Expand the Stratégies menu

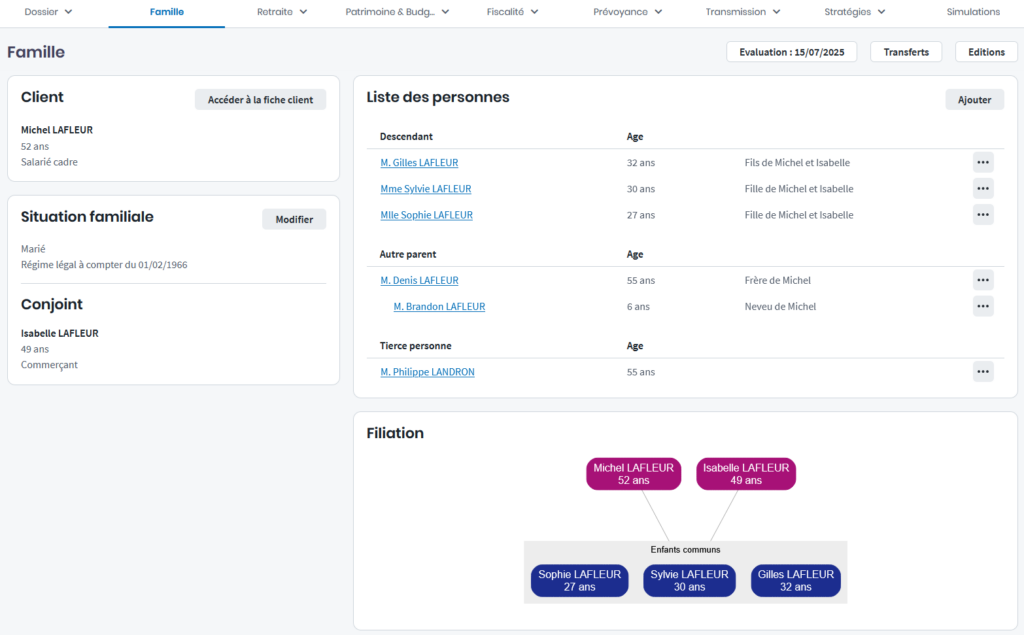point(854,12)
